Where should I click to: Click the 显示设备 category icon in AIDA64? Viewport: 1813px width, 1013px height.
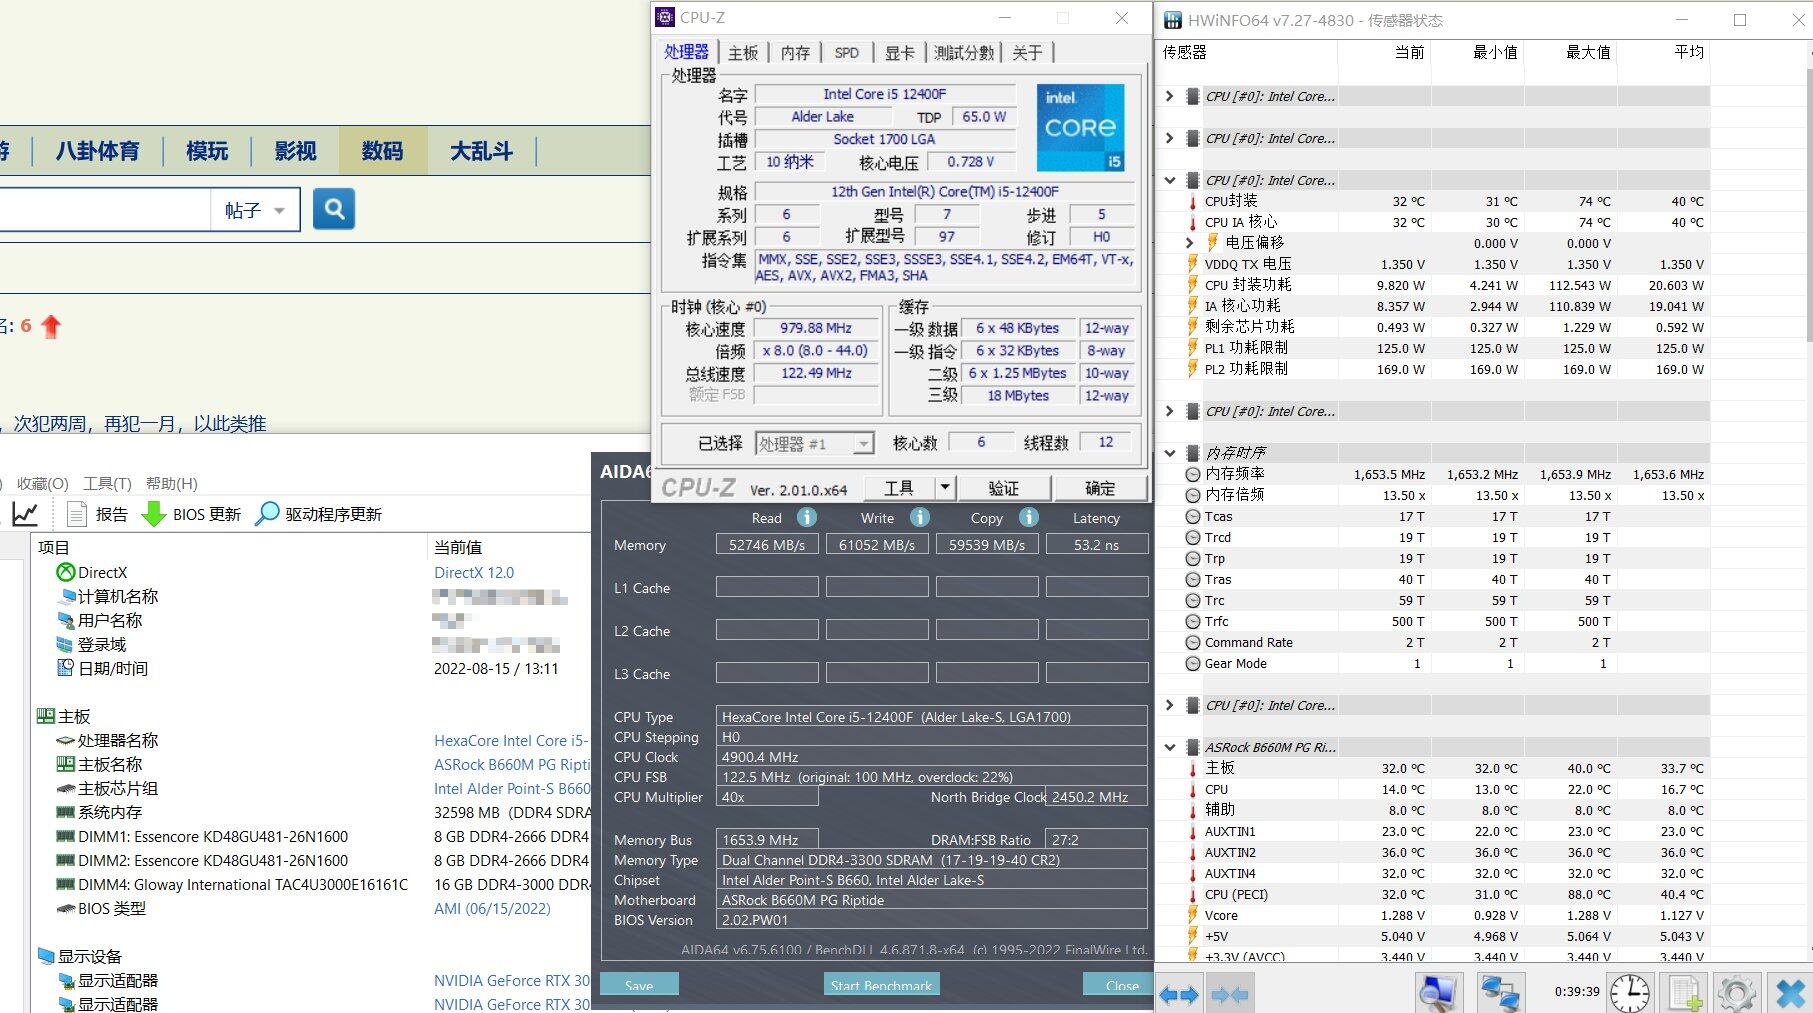(46, 956)
